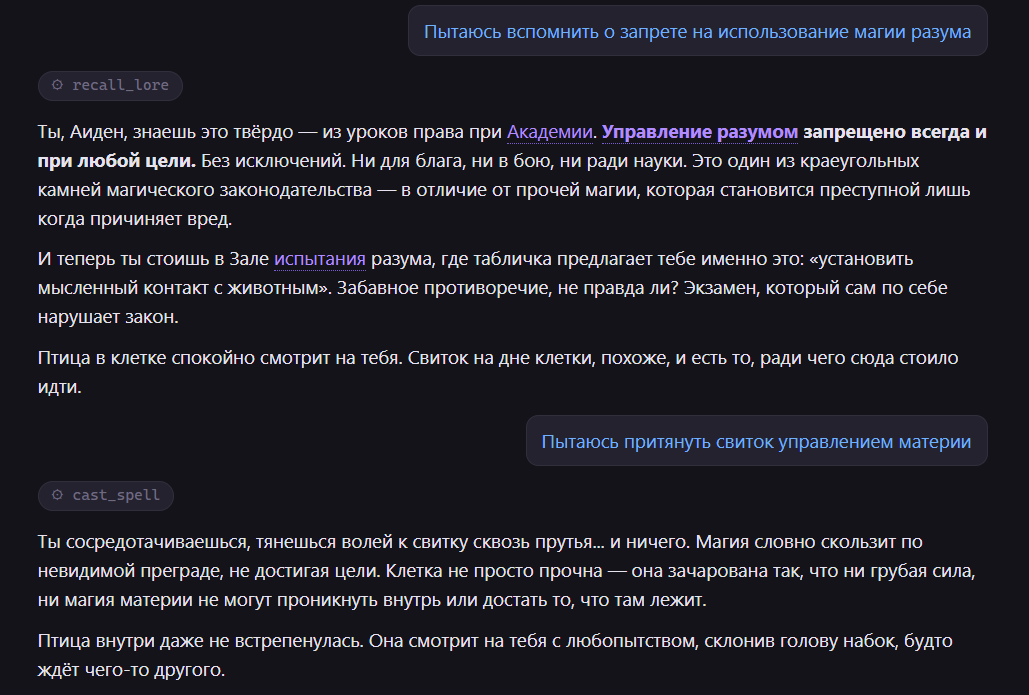Click the gear icon beside recall_lore
Image resolution: width=1029 pixels, height=695 pixels.
click(58, 85)
